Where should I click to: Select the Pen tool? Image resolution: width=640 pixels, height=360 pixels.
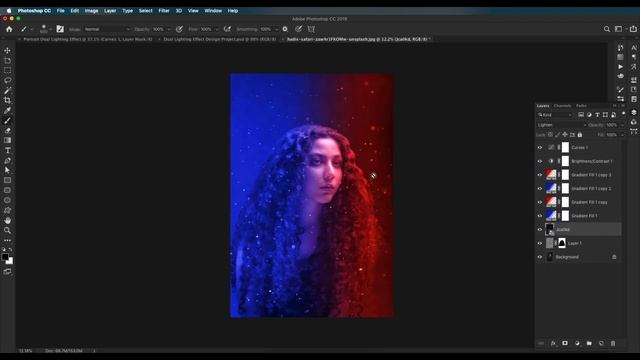(7, 160)
